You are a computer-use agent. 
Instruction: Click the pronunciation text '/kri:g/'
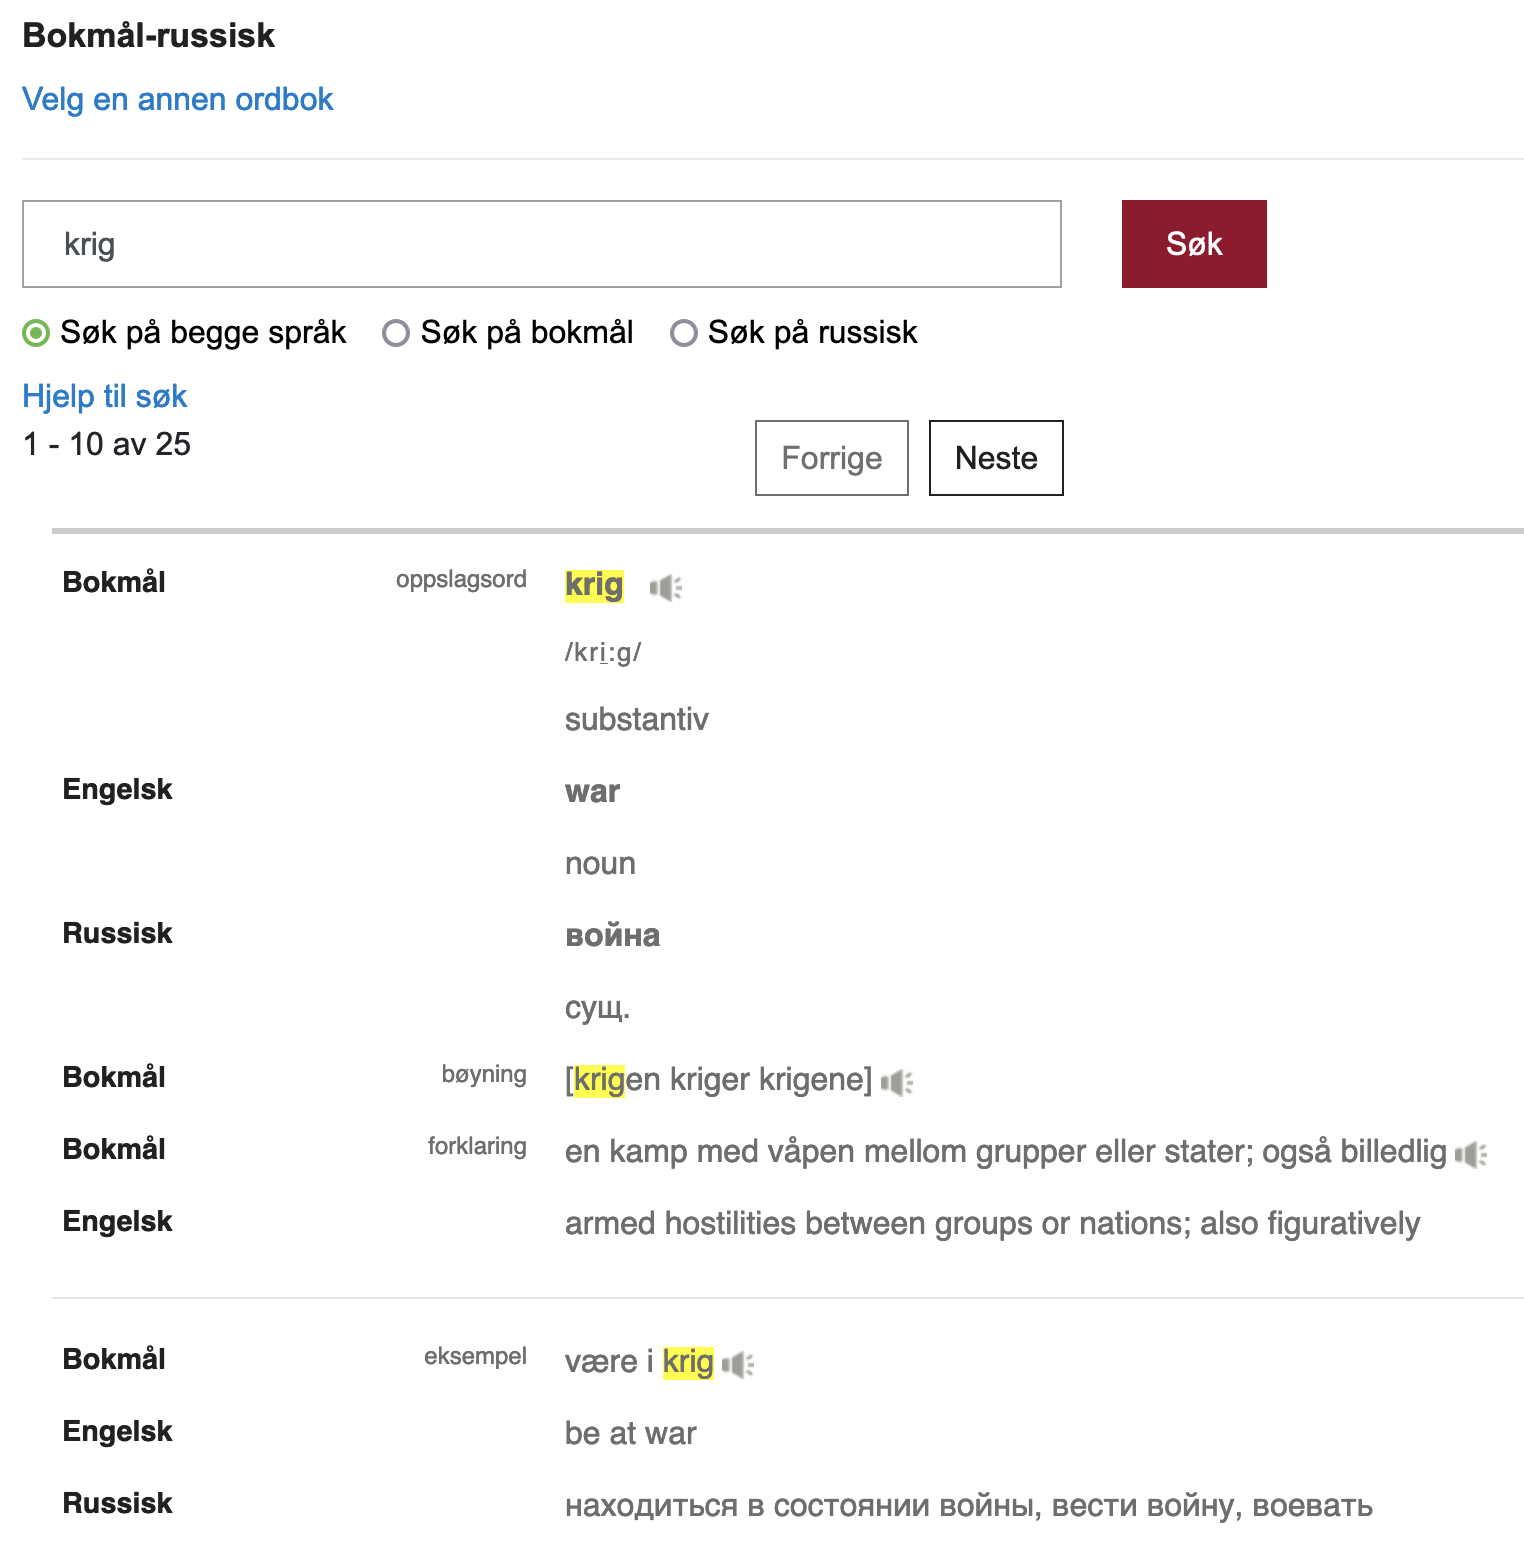pyautogui.click(x=603, y=652)
